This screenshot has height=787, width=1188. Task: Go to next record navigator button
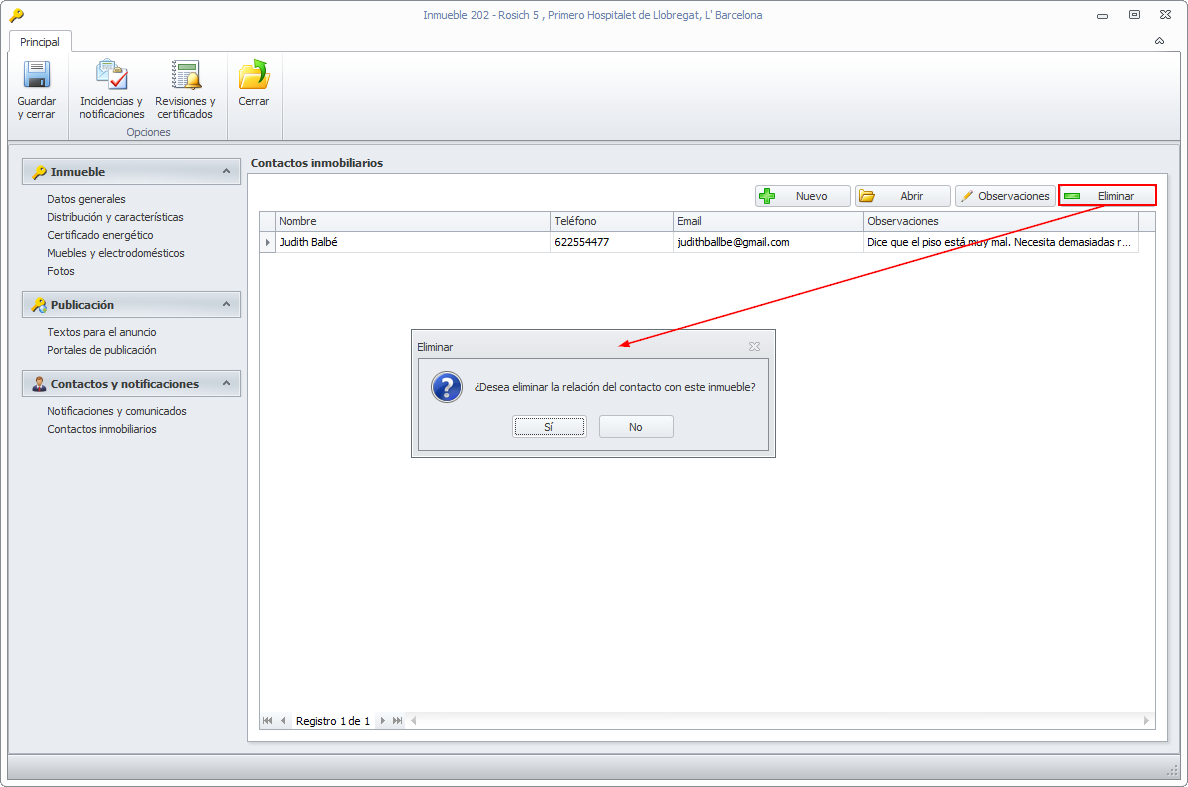(382, 721)
